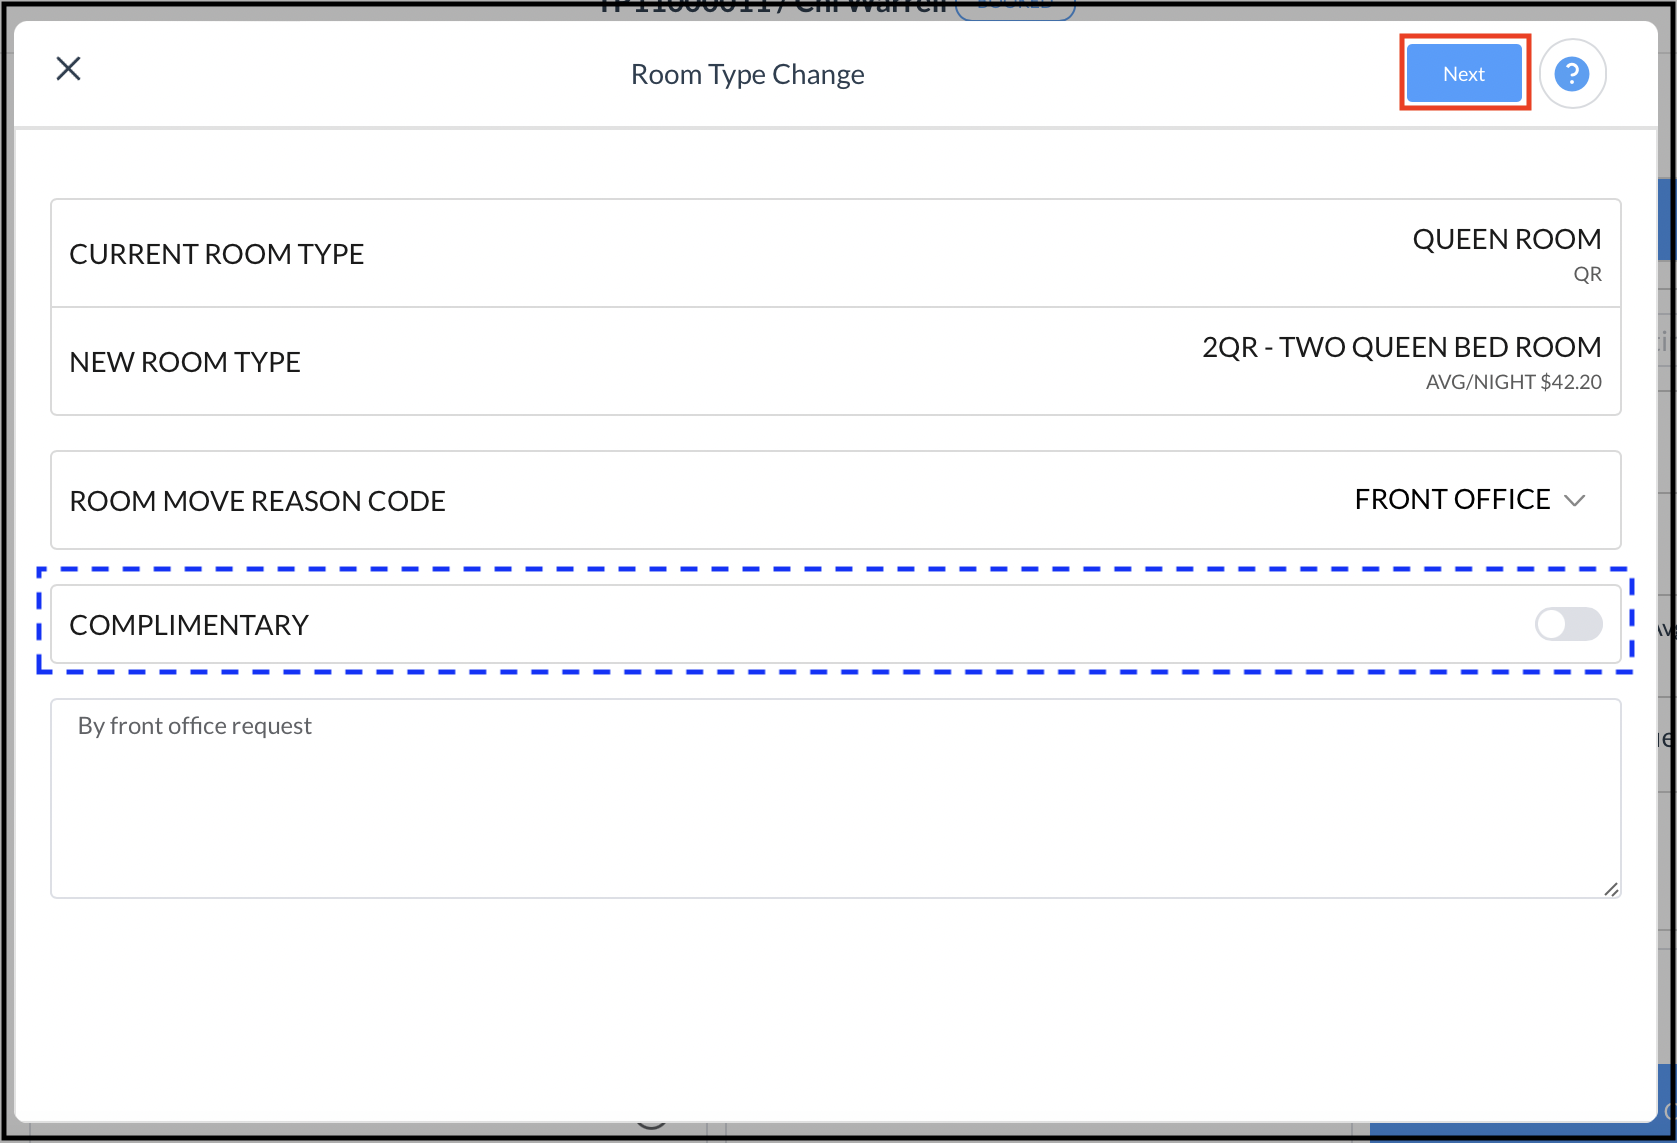Image resolution: width=1677 pixels, height=1143 pixels.
Task: Click the textarea resize handle icon
Action: (x=1611, y=888)
